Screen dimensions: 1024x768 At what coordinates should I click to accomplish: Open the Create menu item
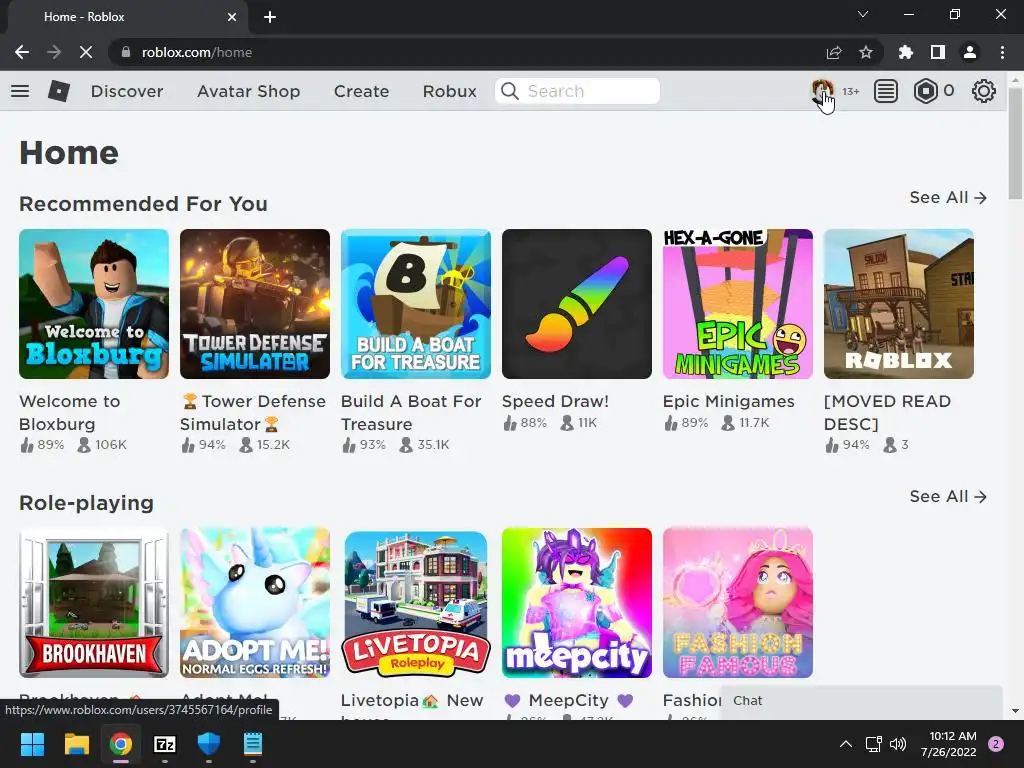(x=361, y=91)
